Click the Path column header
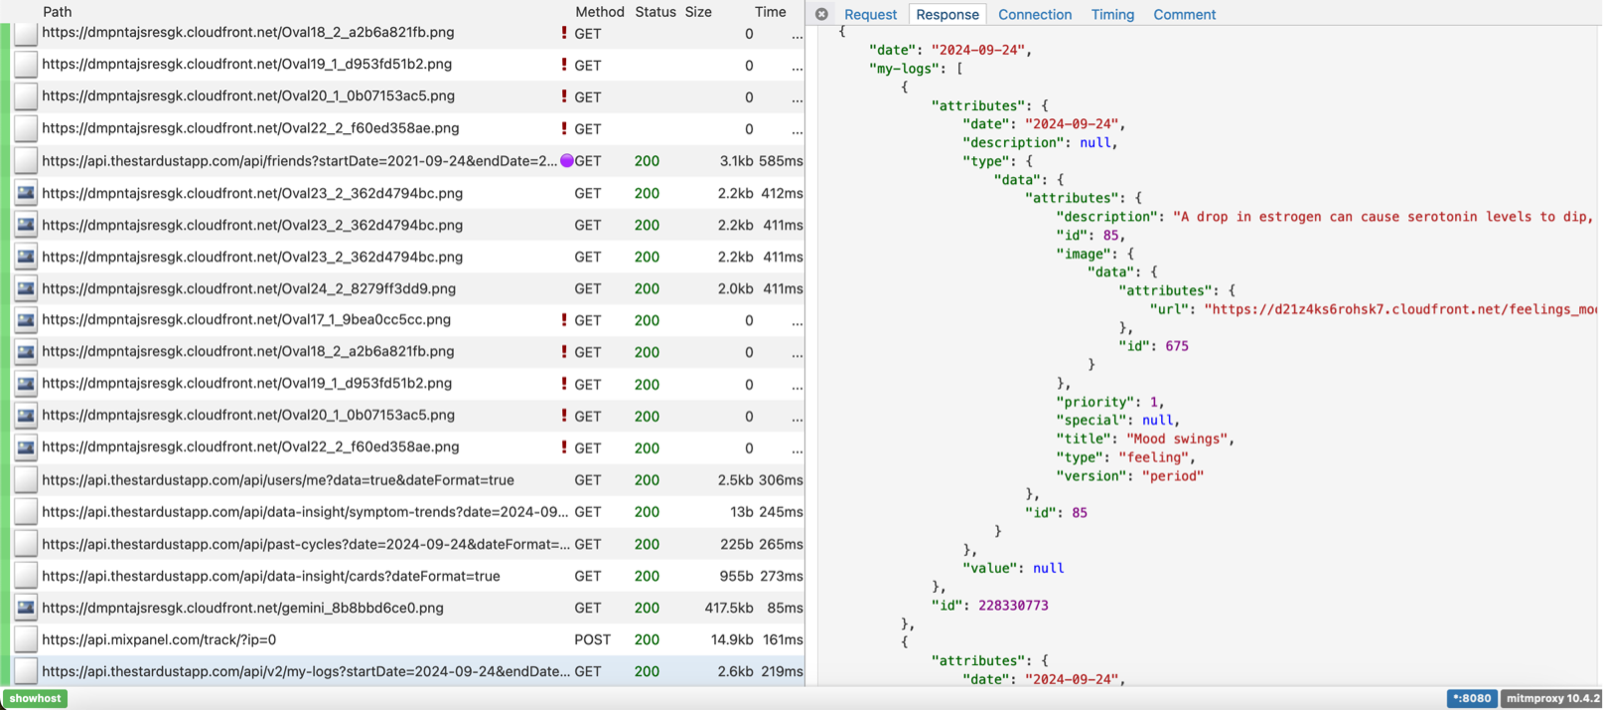The image size is (1607, 715). click(57, 12)
